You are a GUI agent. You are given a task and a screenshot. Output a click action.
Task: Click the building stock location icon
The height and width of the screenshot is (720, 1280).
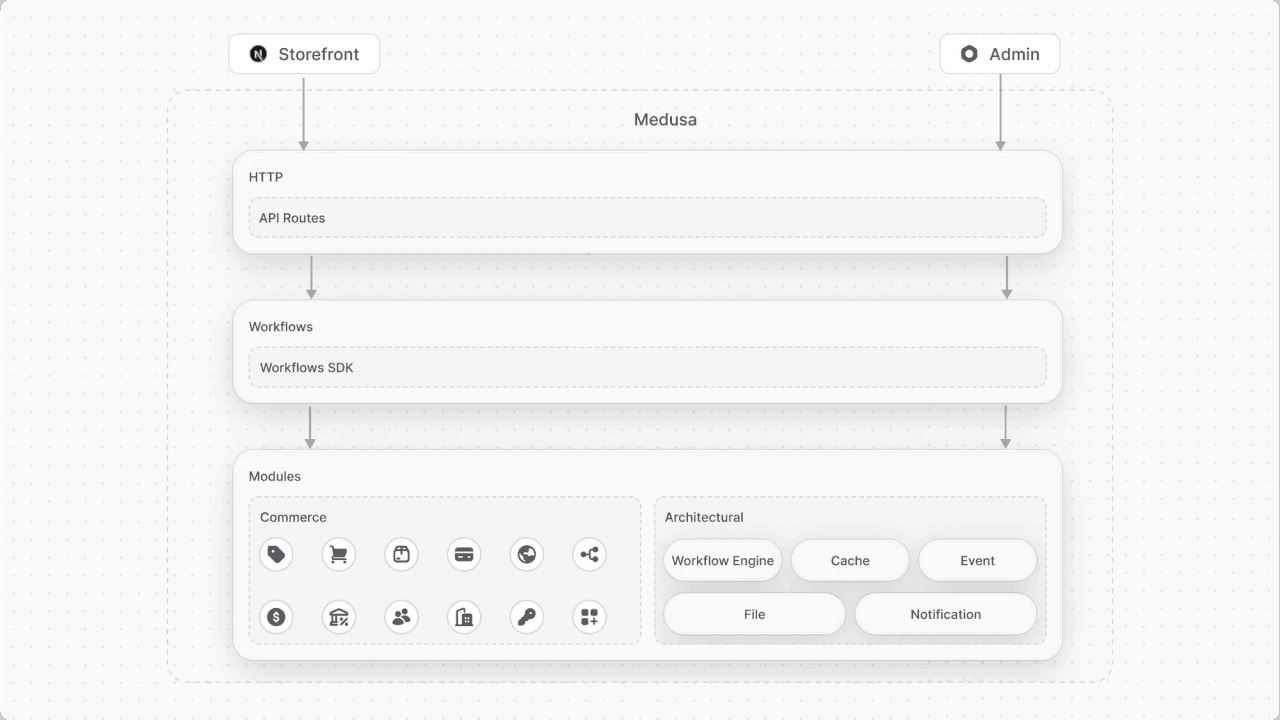click(464, 617)
